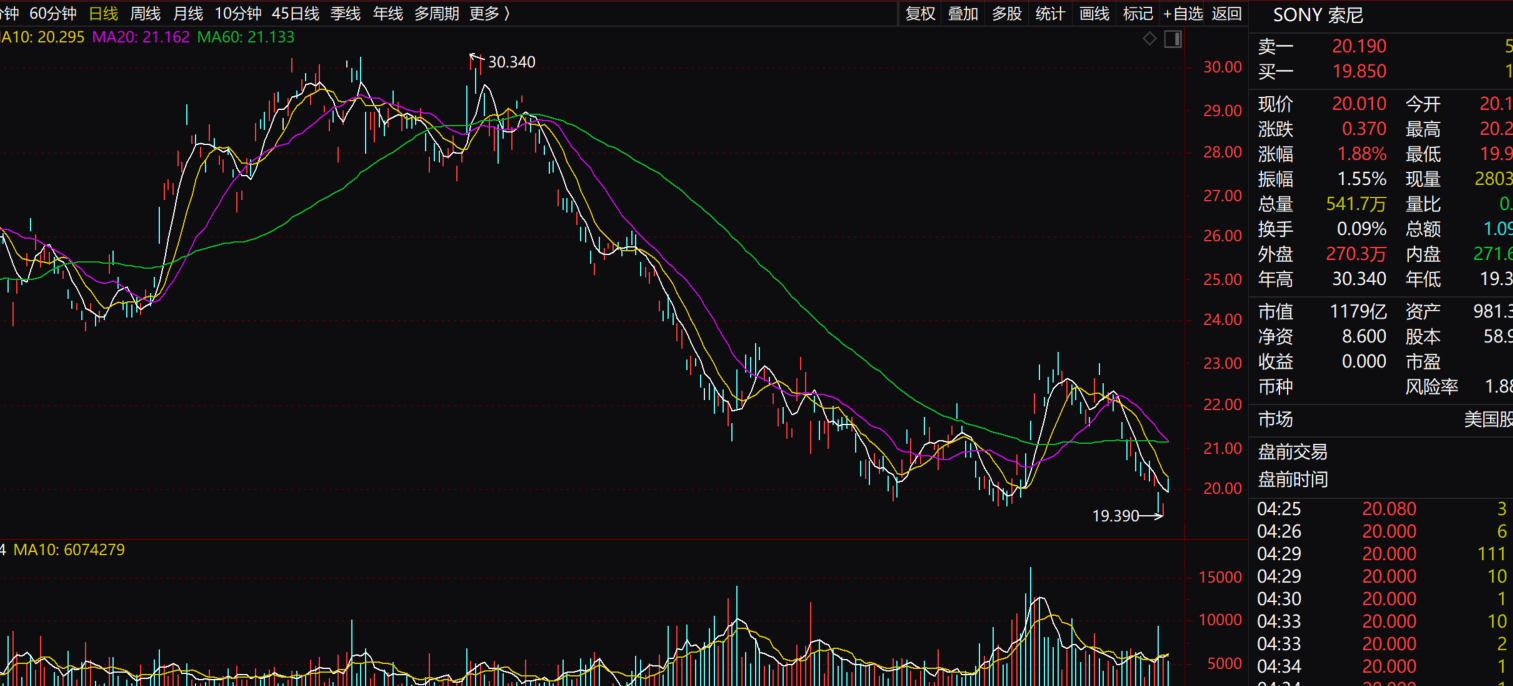The height and width of the screenshot is (686, 1513).
Task: Click the MA10: 20.295 indicator label
Action: click(x=40, y=37)
